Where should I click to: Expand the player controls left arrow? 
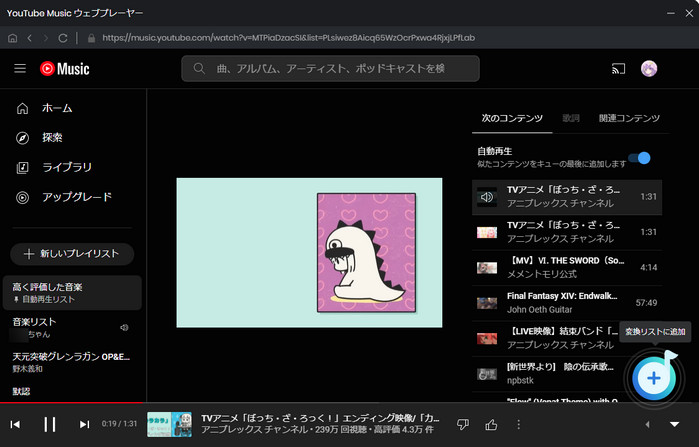pos(647,424)
